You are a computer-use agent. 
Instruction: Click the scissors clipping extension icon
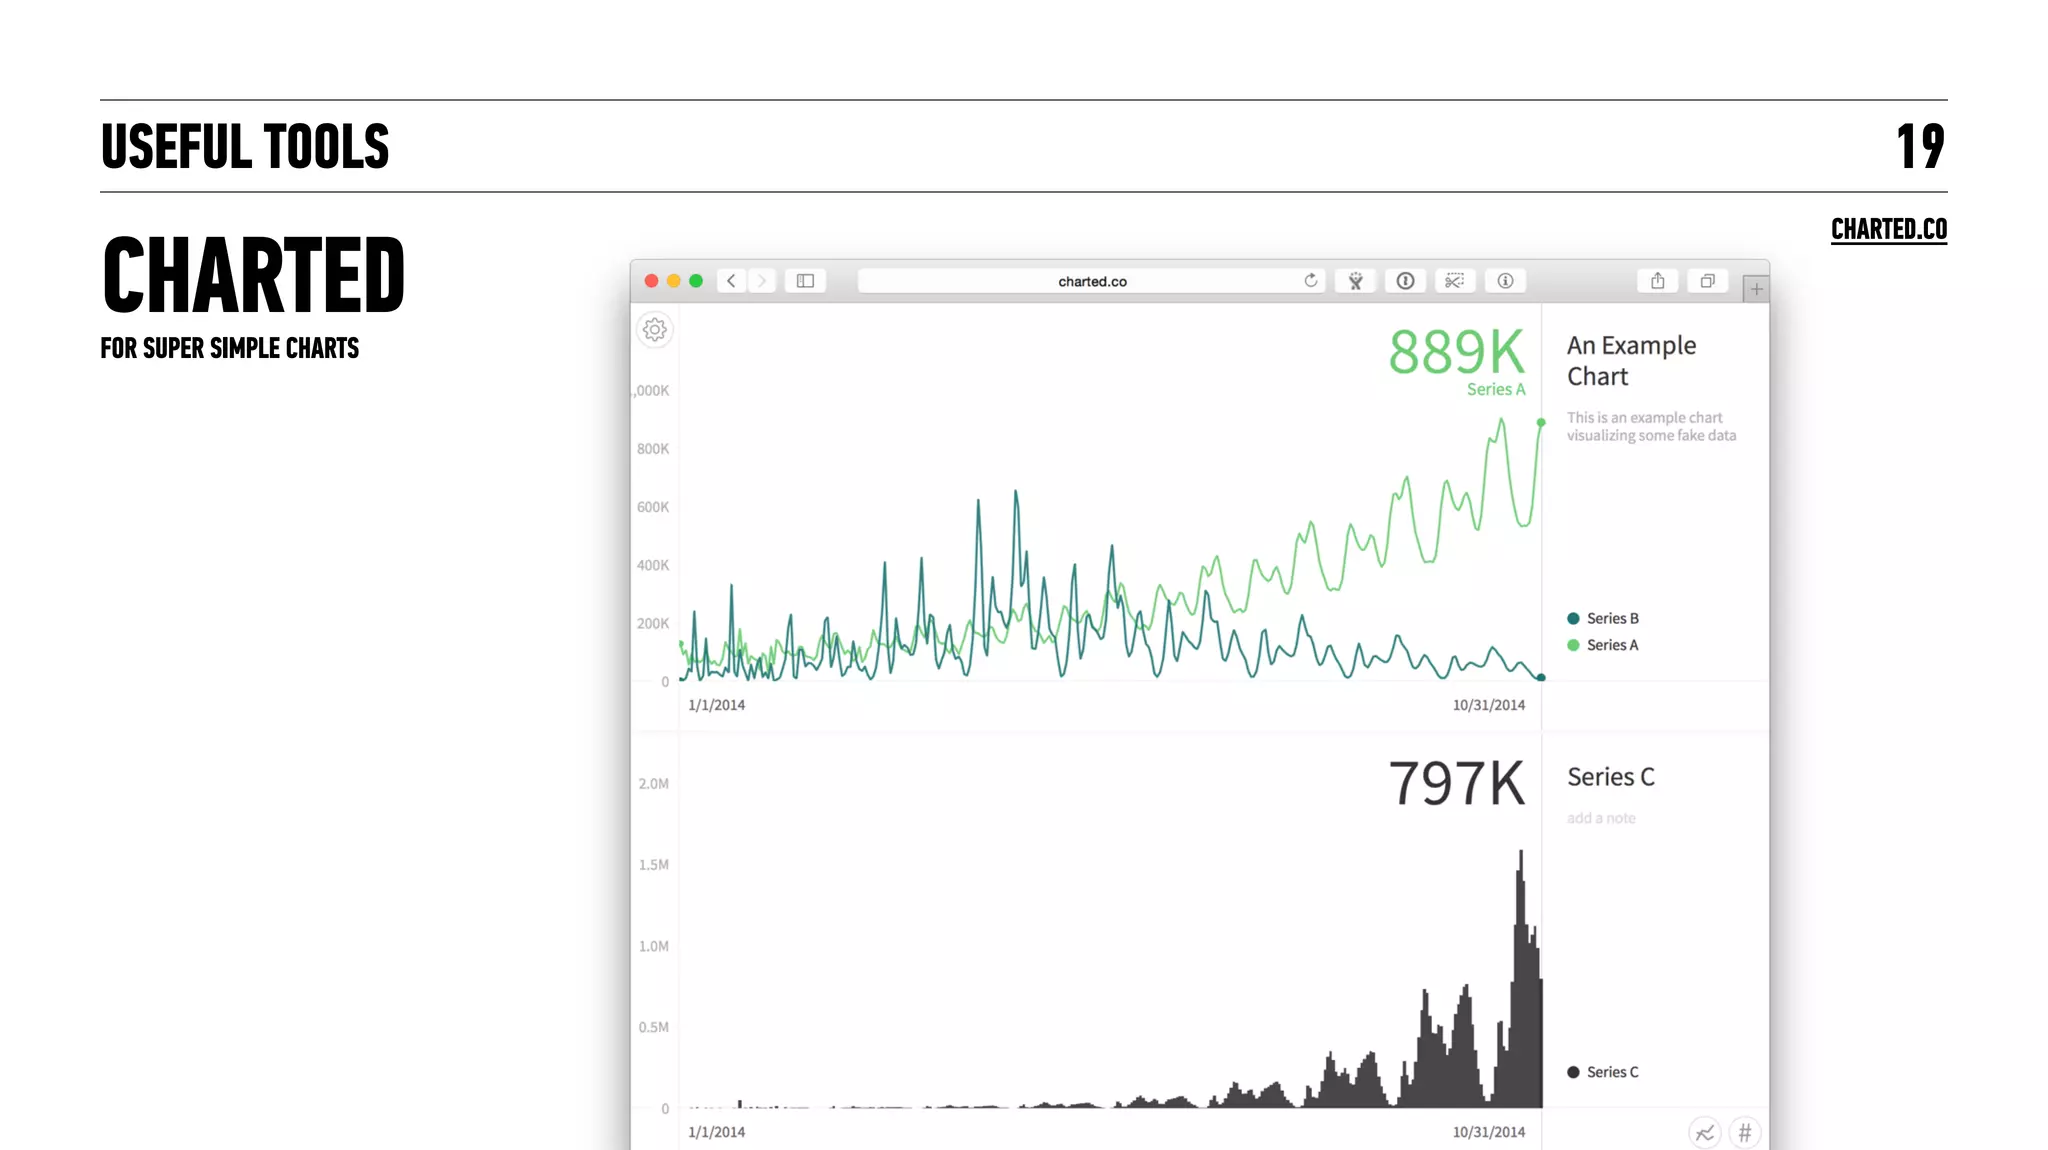[x=1455, y=281]
